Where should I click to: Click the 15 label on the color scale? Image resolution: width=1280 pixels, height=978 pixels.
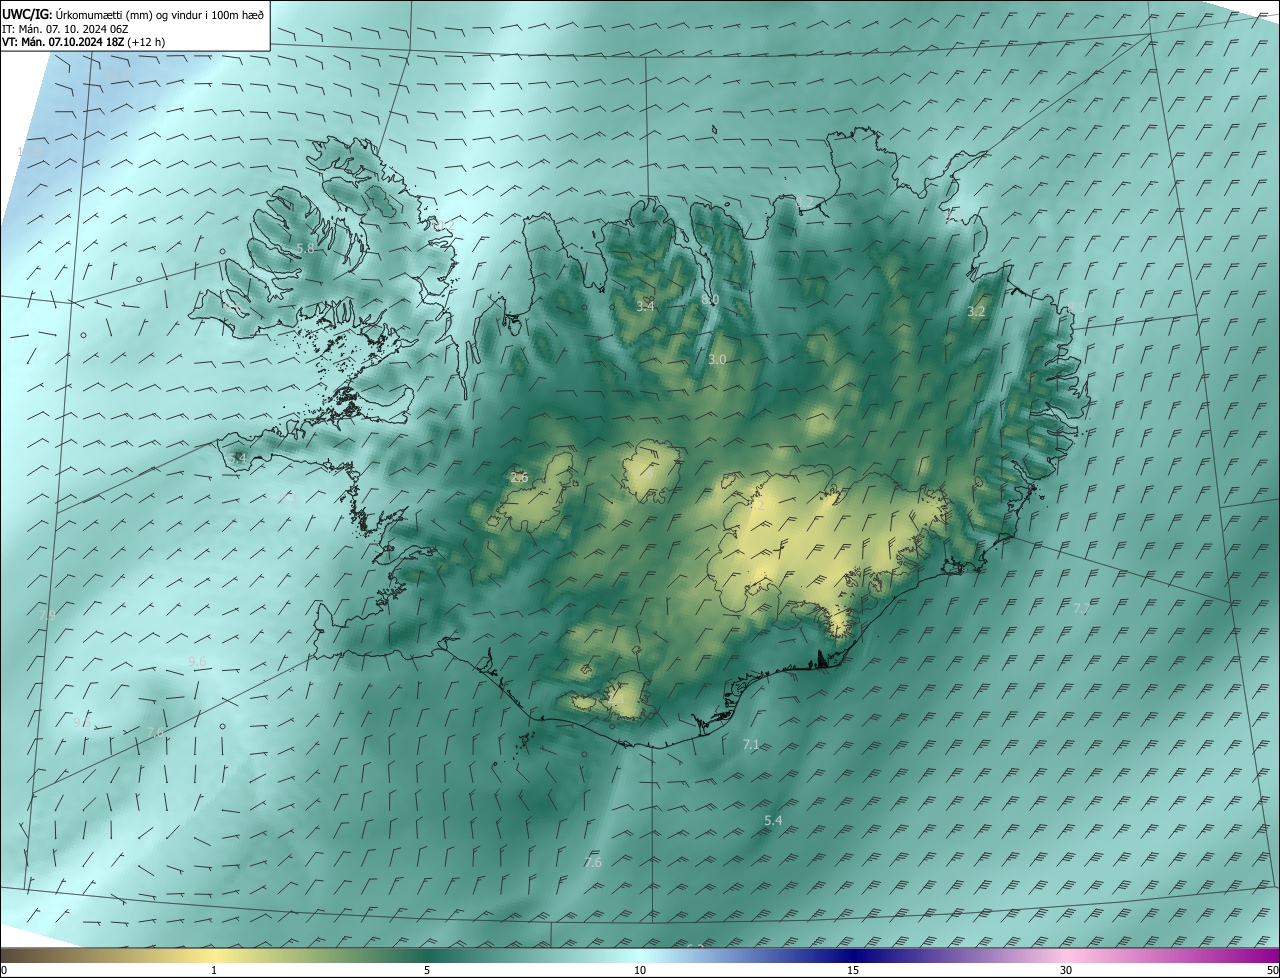pyautogui.click(x=853, y=970)
